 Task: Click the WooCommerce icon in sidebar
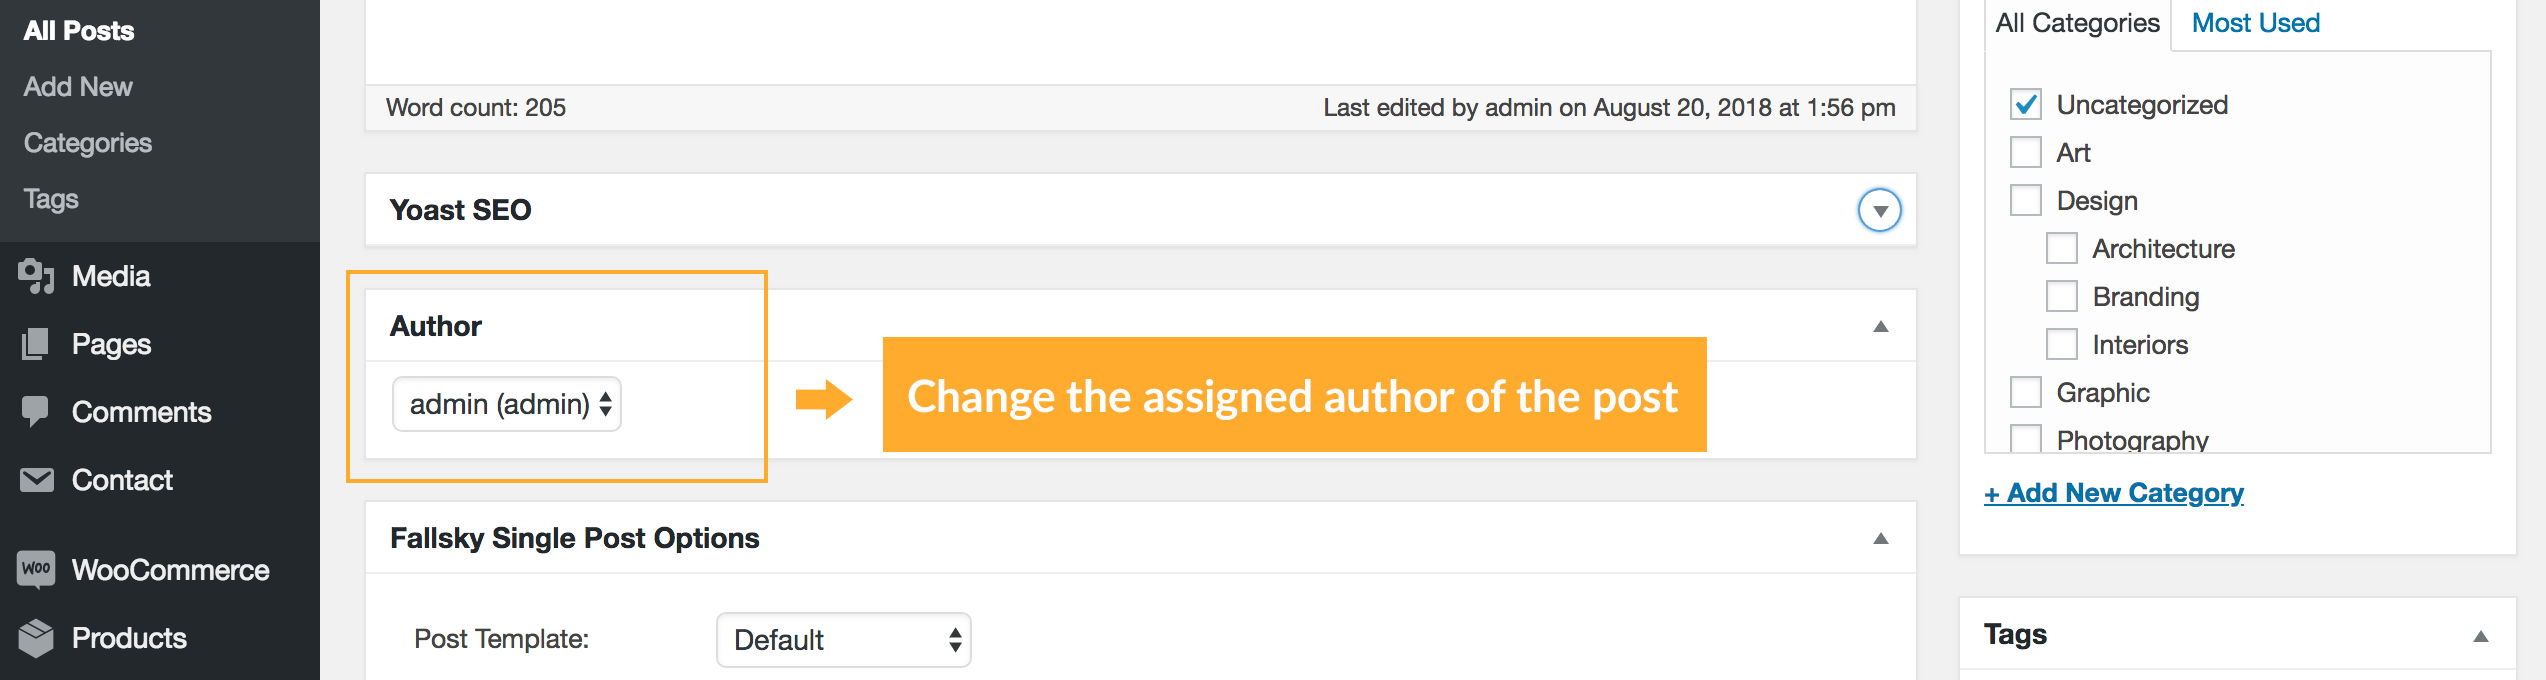click(36, 570)
